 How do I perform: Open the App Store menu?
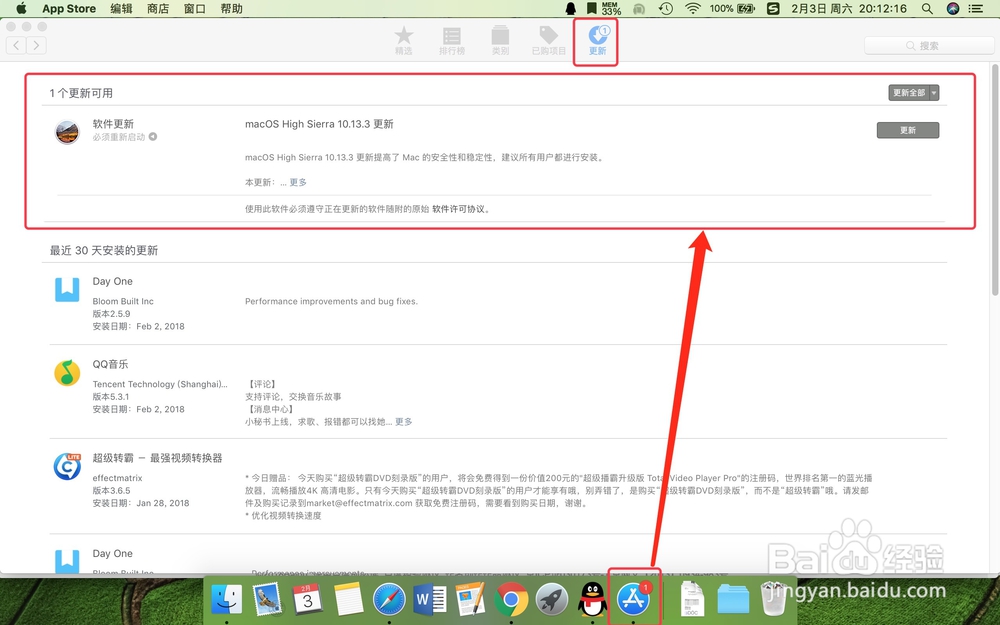click(69, 8)
